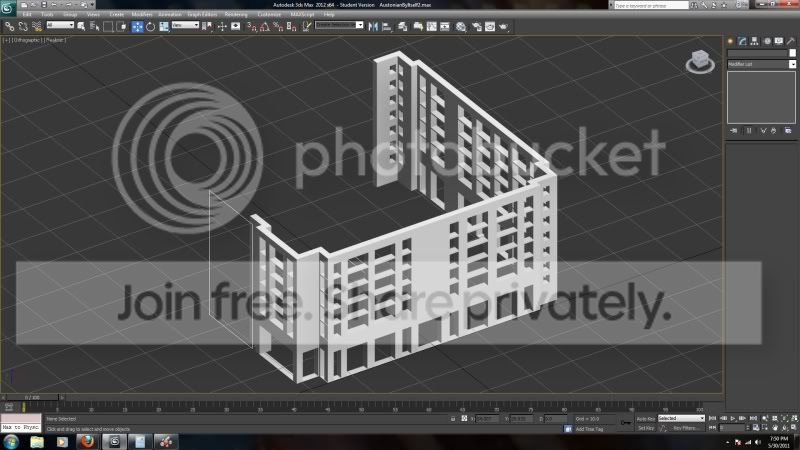The image size is (800, 450).
Task: Select the Move transform tool
Action: coord(137,27)
